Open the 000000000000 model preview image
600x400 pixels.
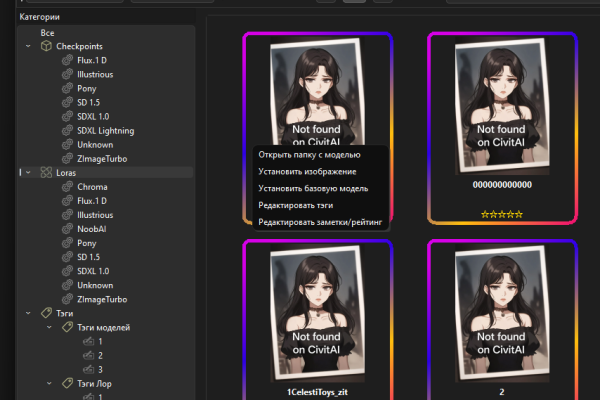tap(502, 106)
